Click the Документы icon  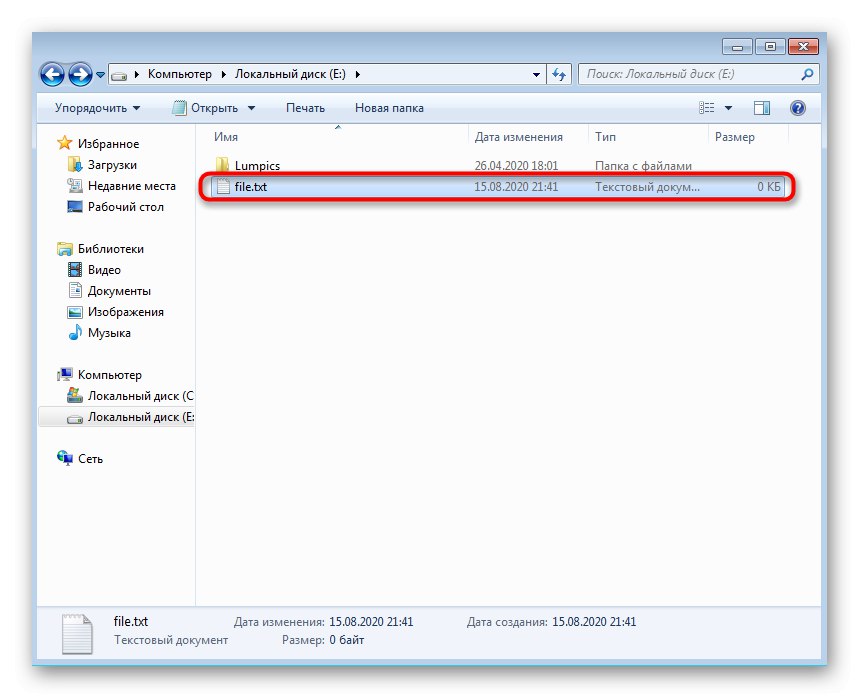[75, 290]
